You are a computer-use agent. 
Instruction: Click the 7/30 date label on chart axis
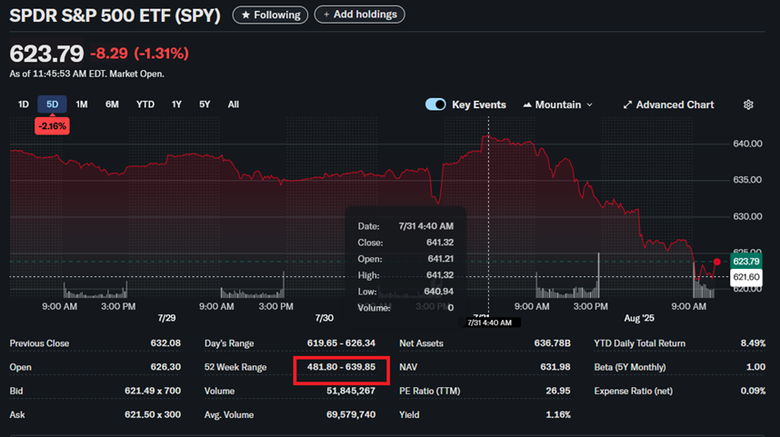[x=324, y=318]
